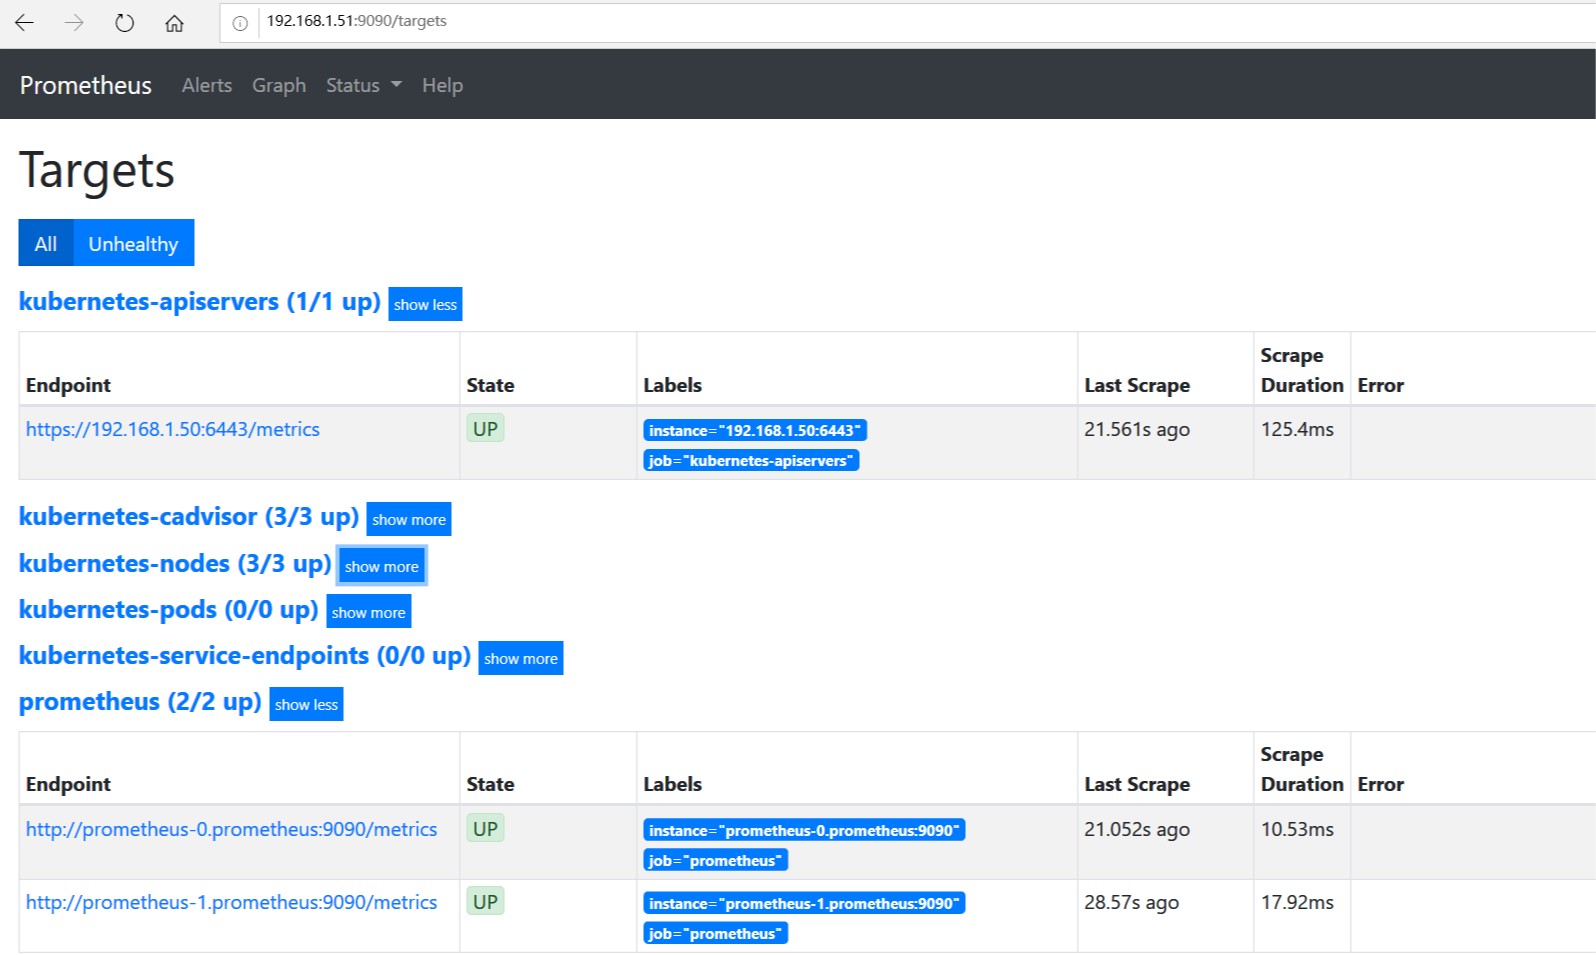This screenshot has width=1596, height=955.
Task: View site info icon in address bar
Action: pos(240,23)
